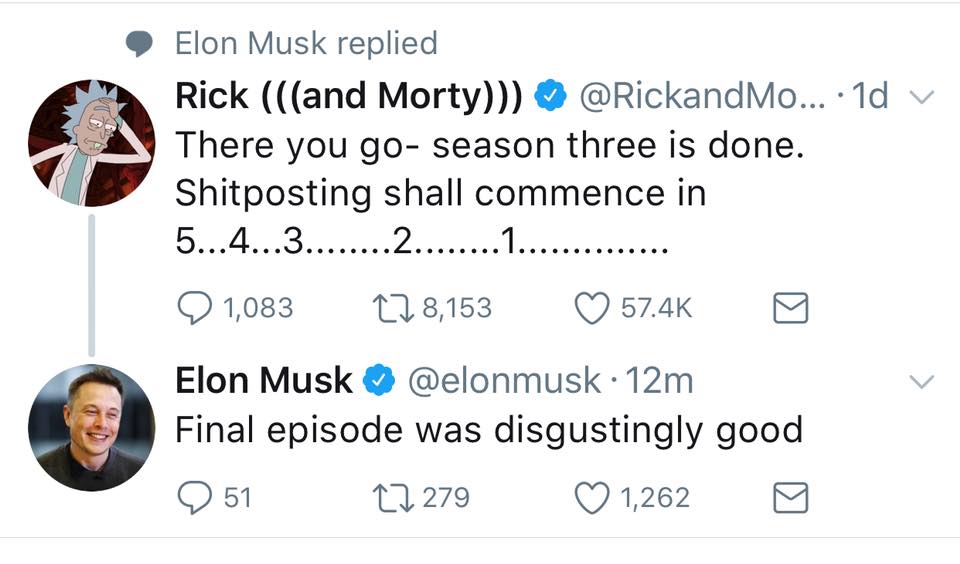The height and width of the screenshot is (564, 960).
Task: Open the 'Elon Musk replied' context label
Action: pyautogui.click(x=306, y=43)
